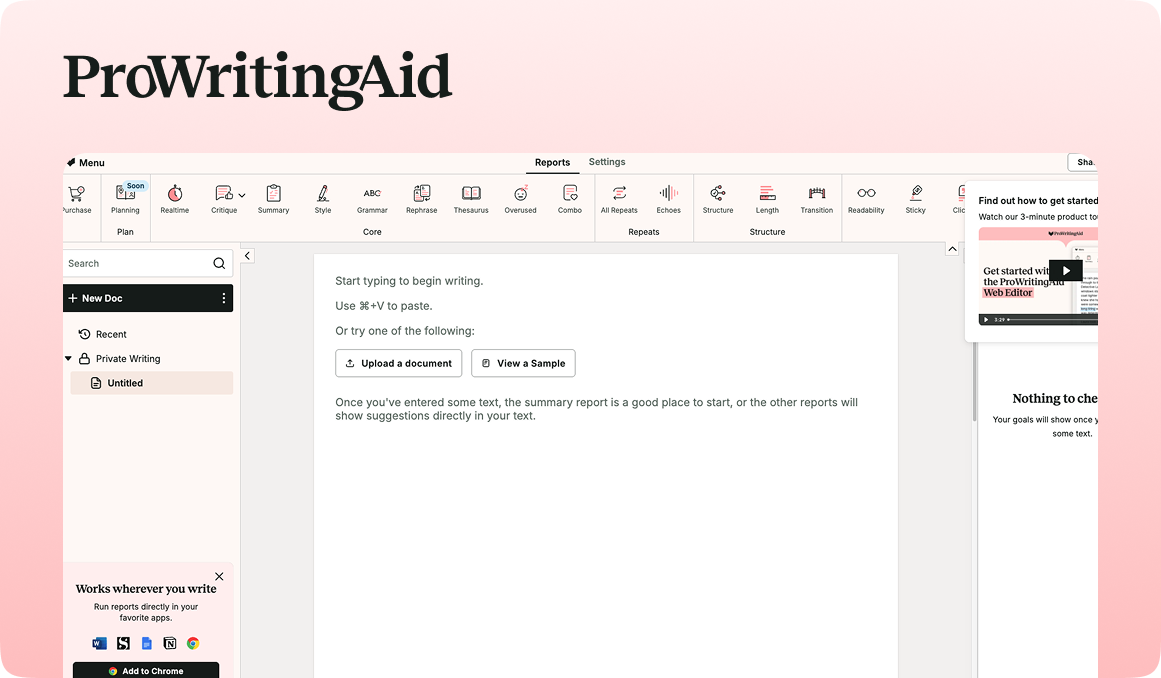Screen dimensions: 1161x678
Task: Click the Chrome app icon
Action: click(x=193, y=643)
